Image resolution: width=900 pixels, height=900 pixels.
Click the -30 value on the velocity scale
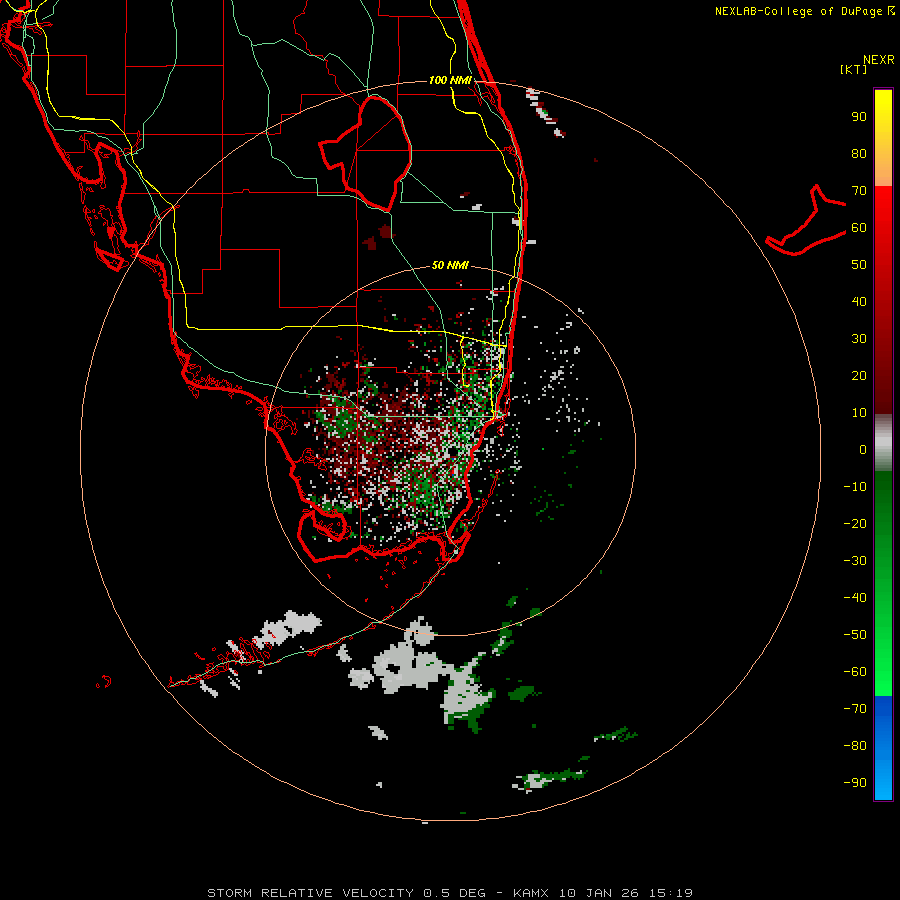tap(855, 561)
